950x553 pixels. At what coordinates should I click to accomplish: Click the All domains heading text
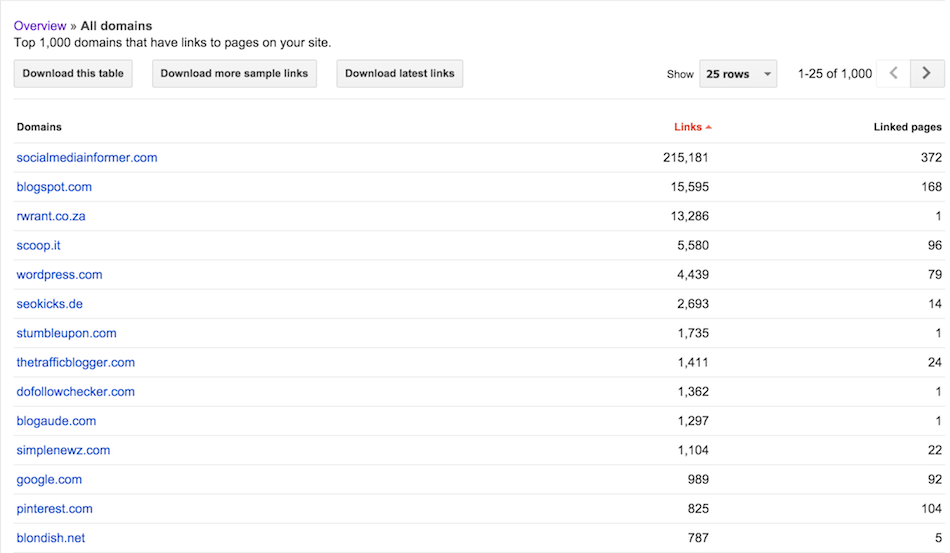(x=116, y=25)
